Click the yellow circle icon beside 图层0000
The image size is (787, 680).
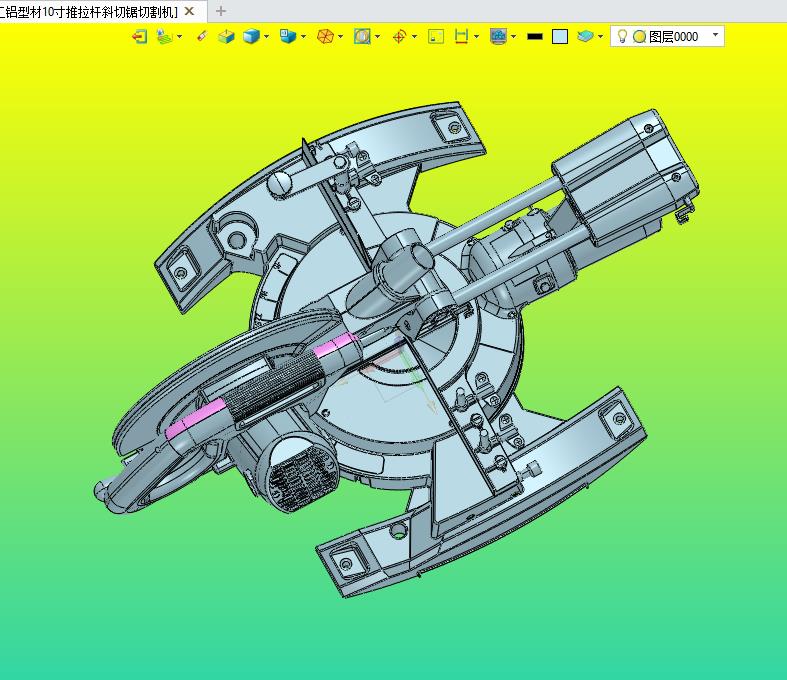click(639, 37)
